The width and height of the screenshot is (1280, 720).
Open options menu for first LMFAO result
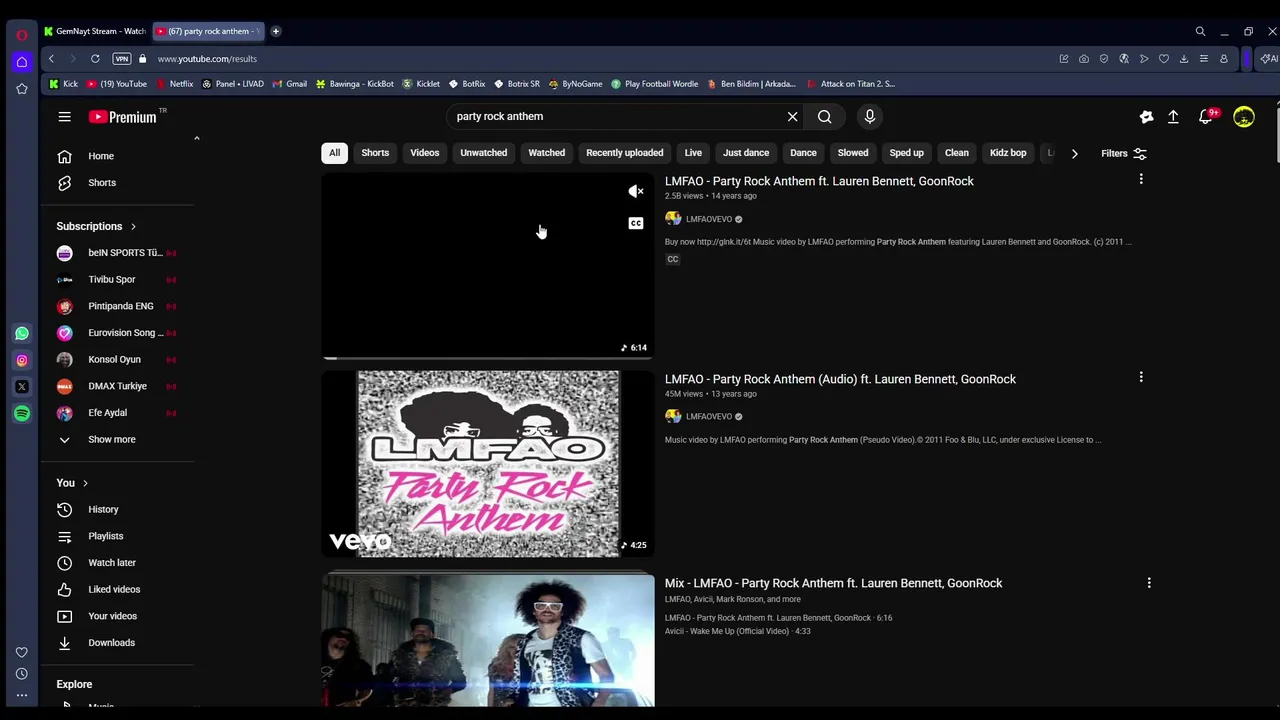[1141, 179]
